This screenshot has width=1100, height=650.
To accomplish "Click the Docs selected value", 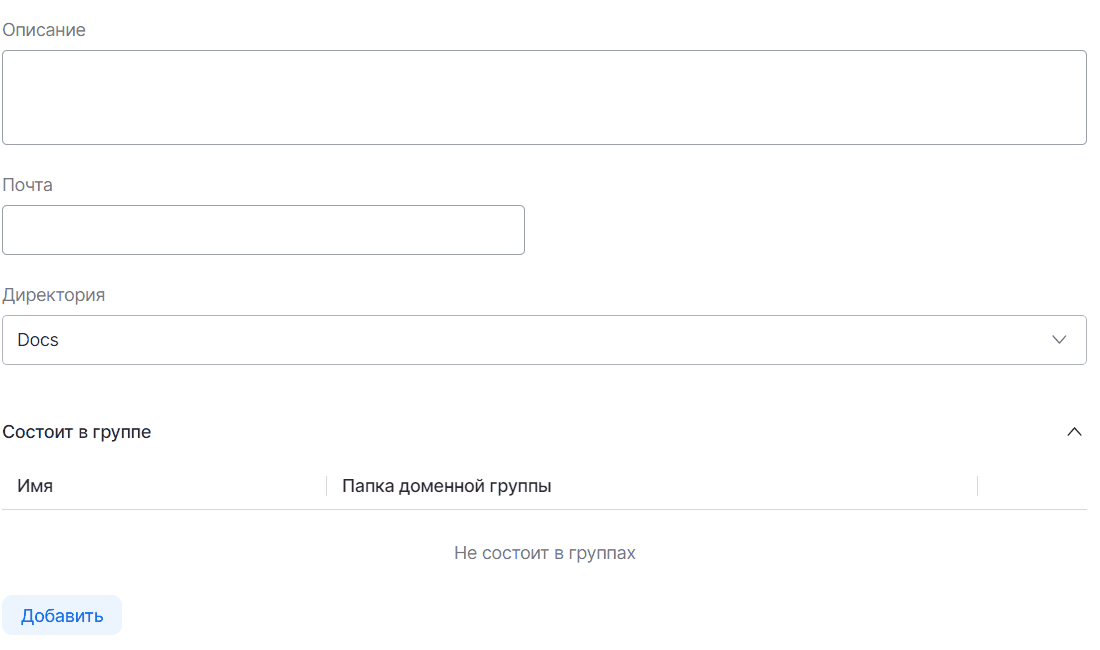I will (38, 340).
